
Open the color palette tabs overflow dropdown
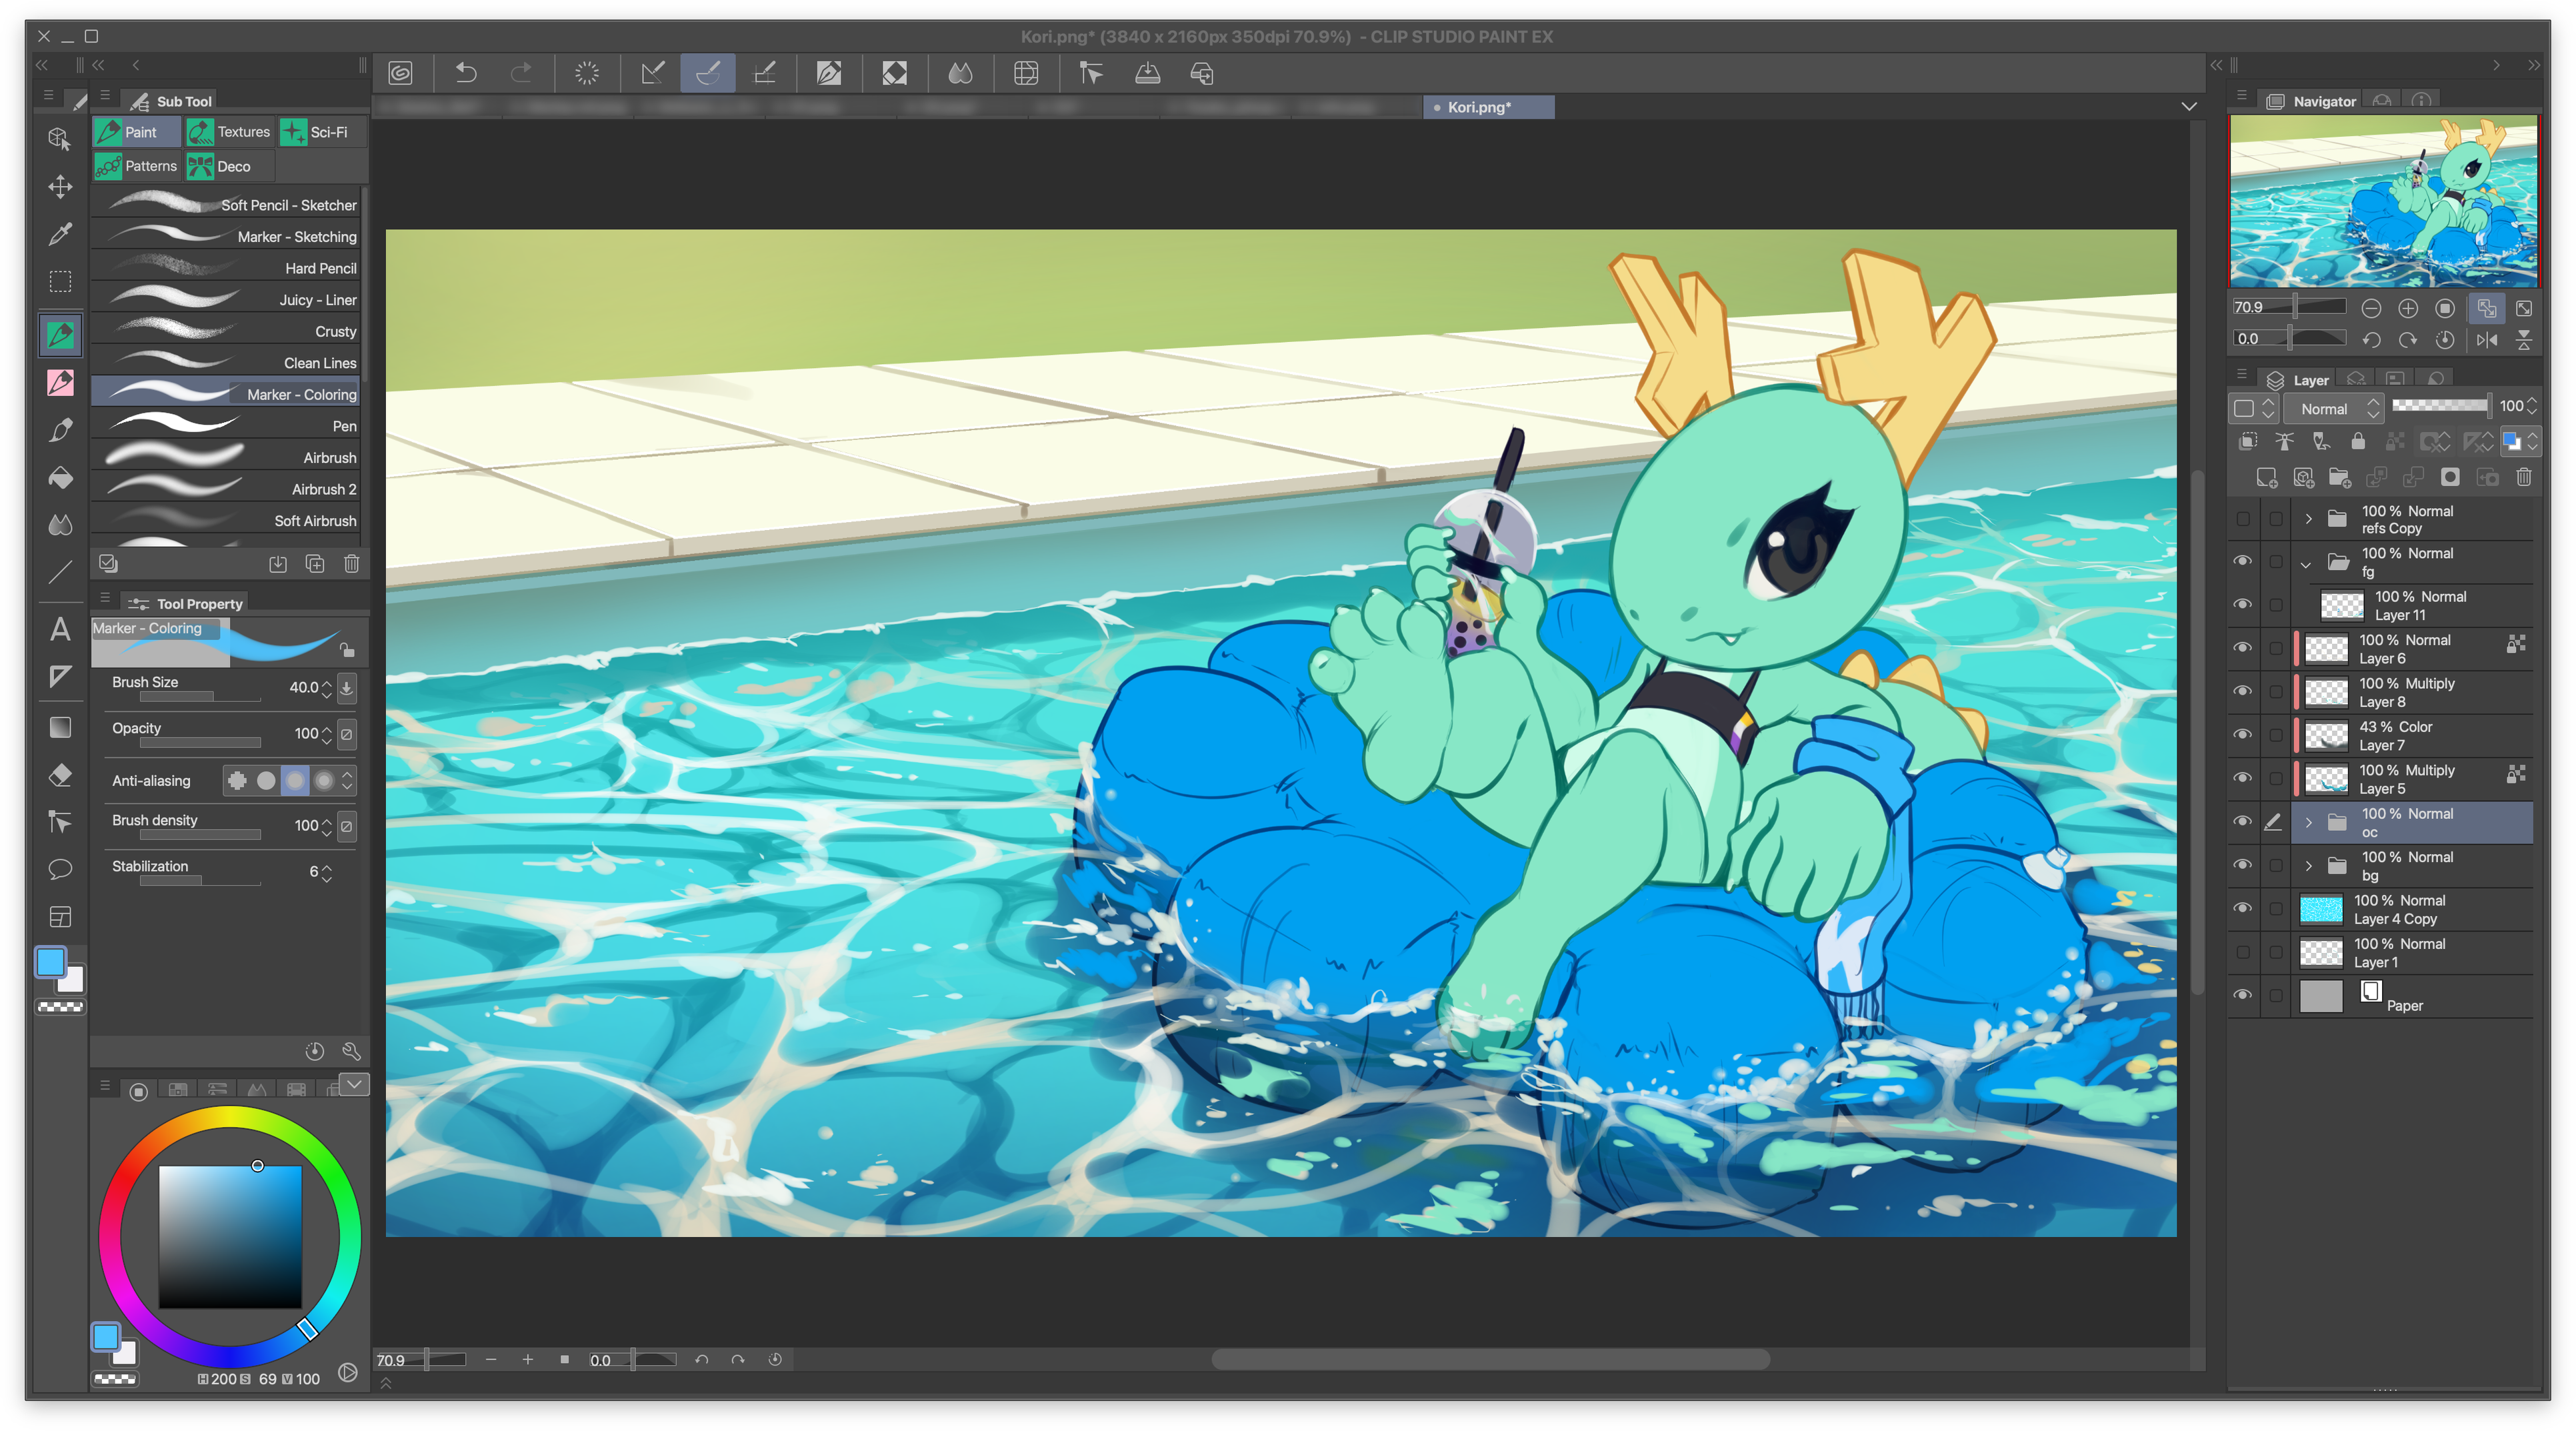[x=354, y=1085]
